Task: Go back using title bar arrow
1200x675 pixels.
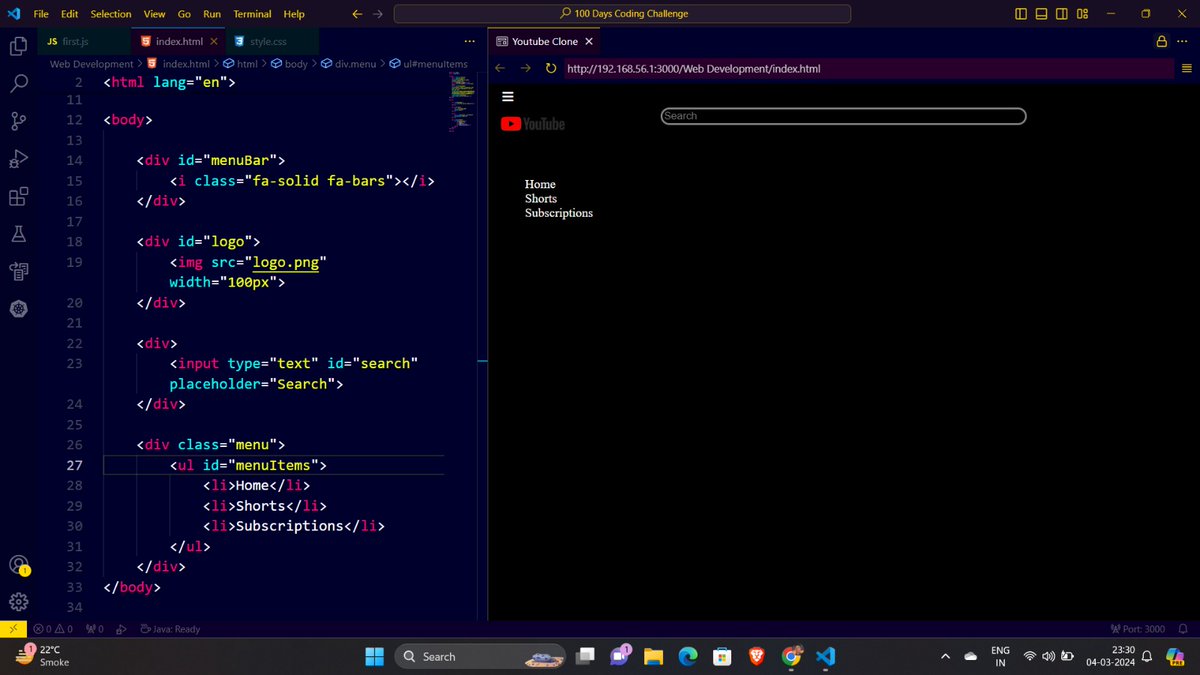Action: pyautogui.click(x=358, y=14)
